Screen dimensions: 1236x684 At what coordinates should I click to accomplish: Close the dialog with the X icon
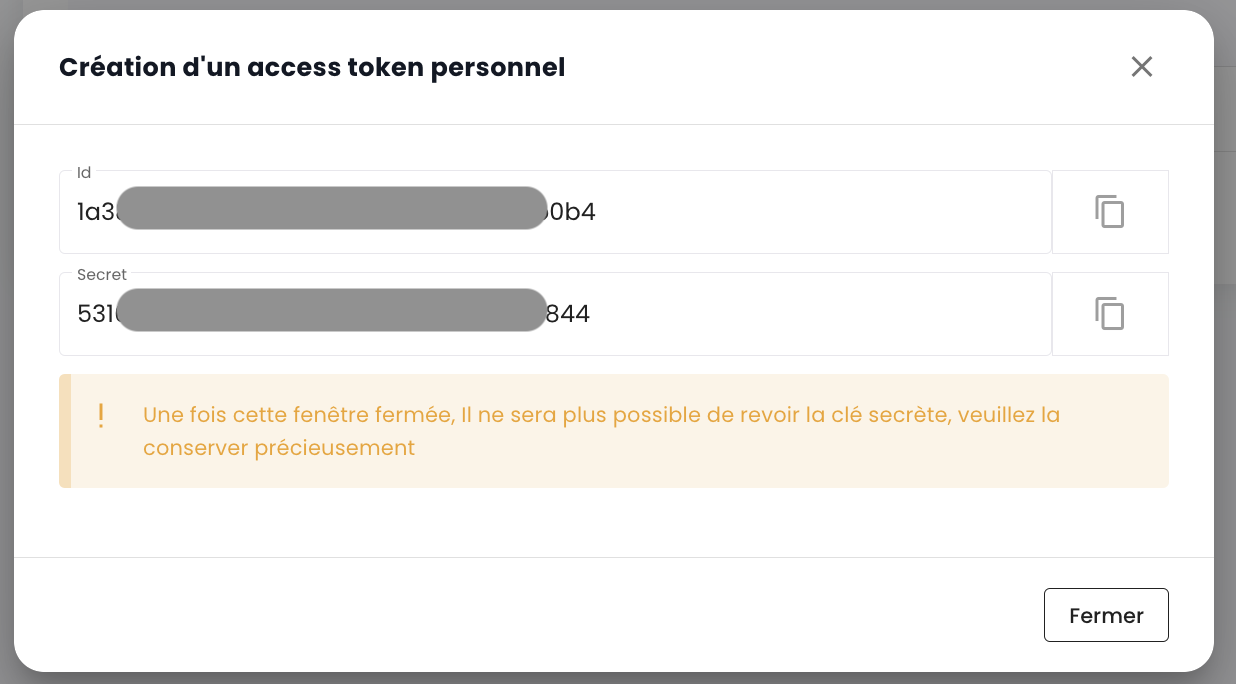[x=1141, y=67]
